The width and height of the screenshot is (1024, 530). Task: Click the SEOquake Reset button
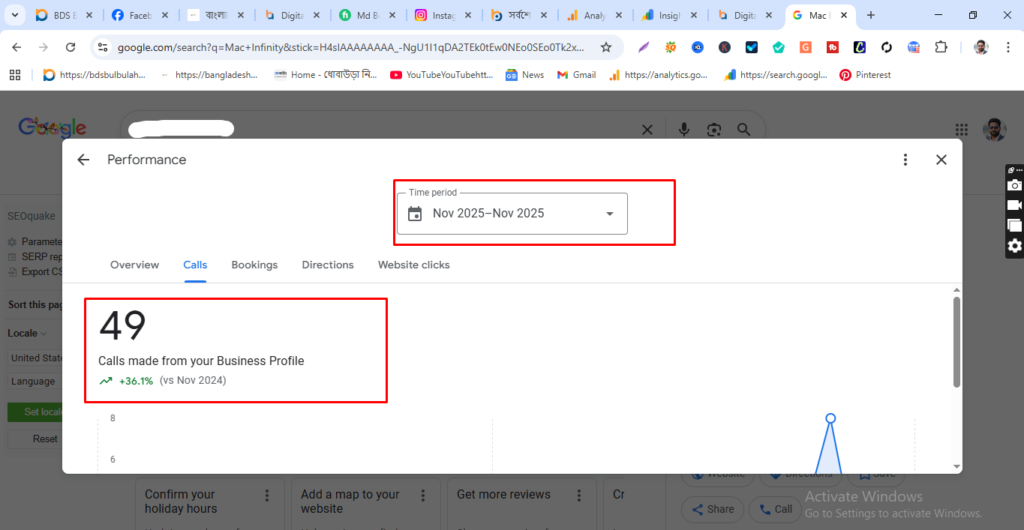(35, 439)
